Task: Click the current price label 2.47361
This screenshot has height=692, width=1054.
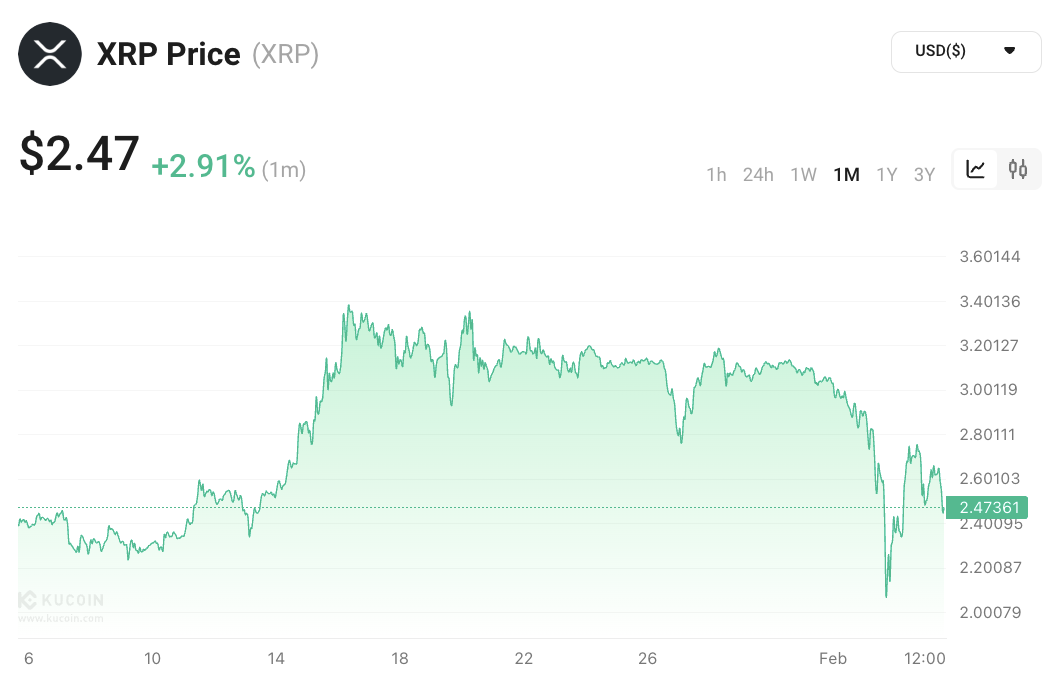Action: point(988,508)
